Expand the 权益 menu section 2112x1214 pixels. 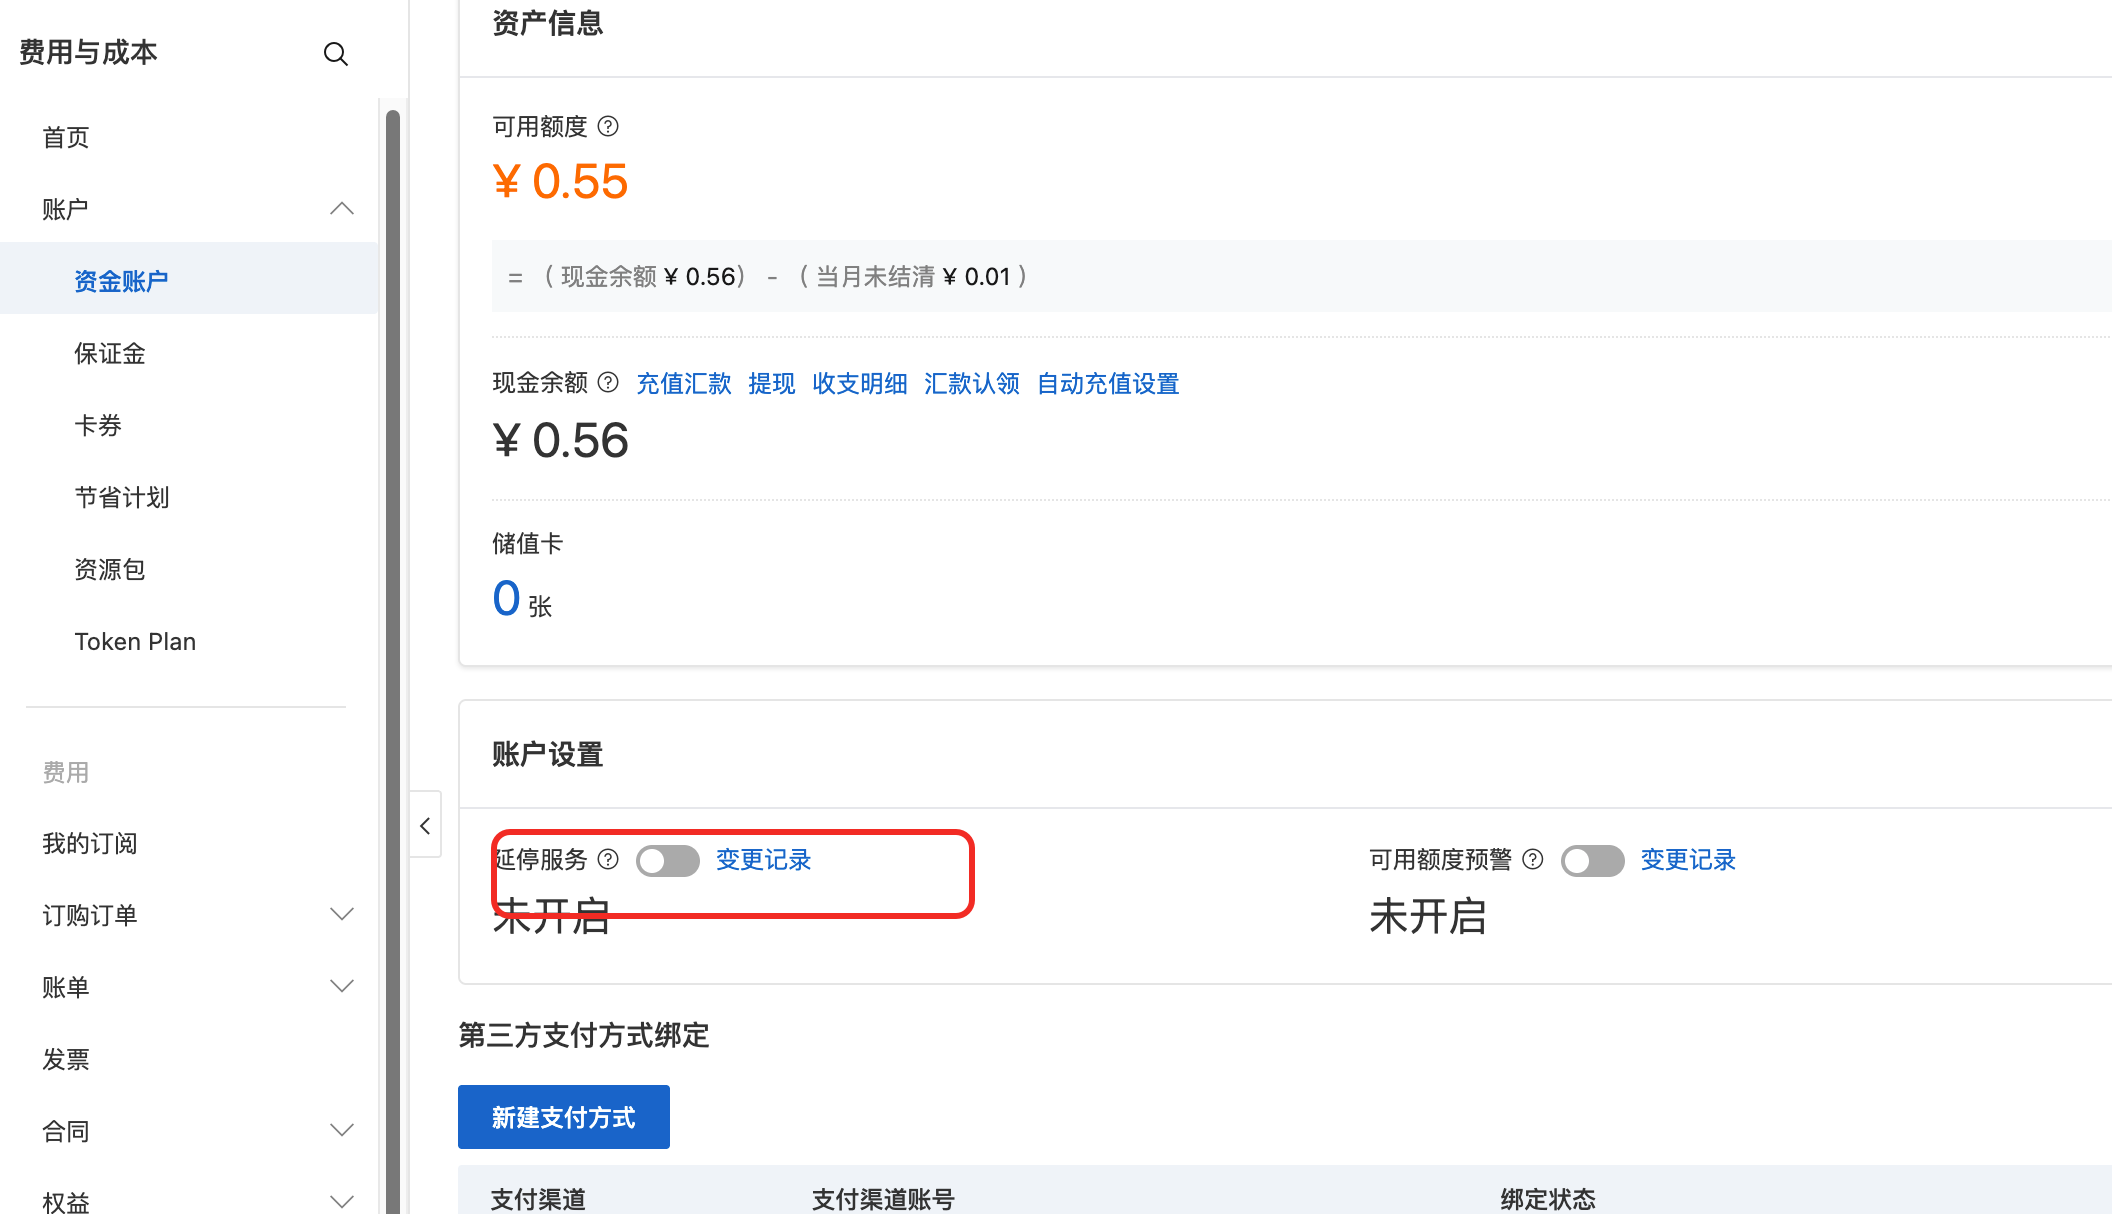click(x=342, y=1201)
